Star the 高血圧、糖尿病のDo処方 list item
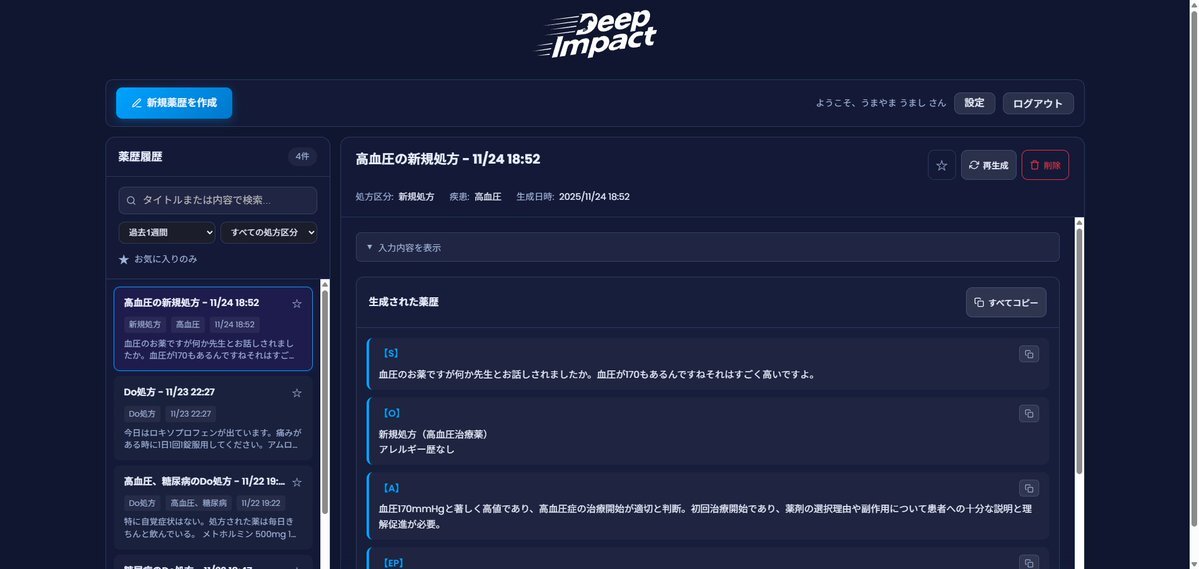This screenshot has width=1199, height=569. [x=297, y=483]
